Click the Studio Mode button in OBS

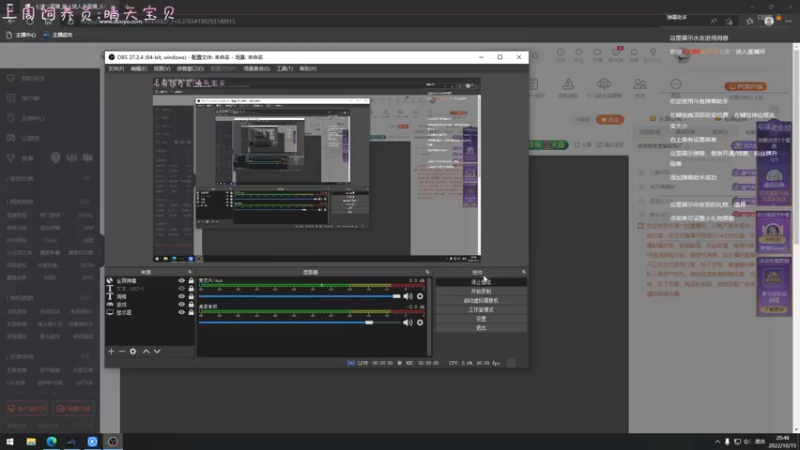(481, 310)
